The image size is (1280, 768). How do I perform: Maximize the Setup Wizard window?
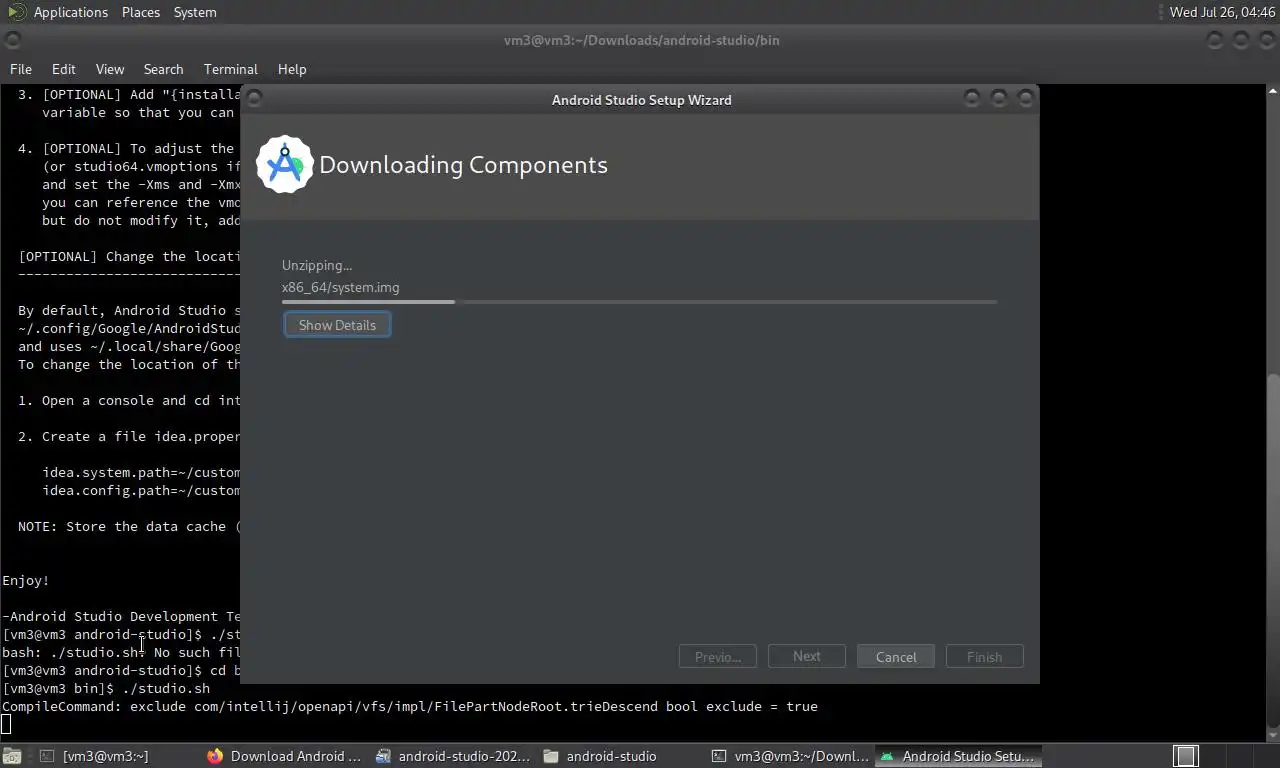(x=999, y=97)
